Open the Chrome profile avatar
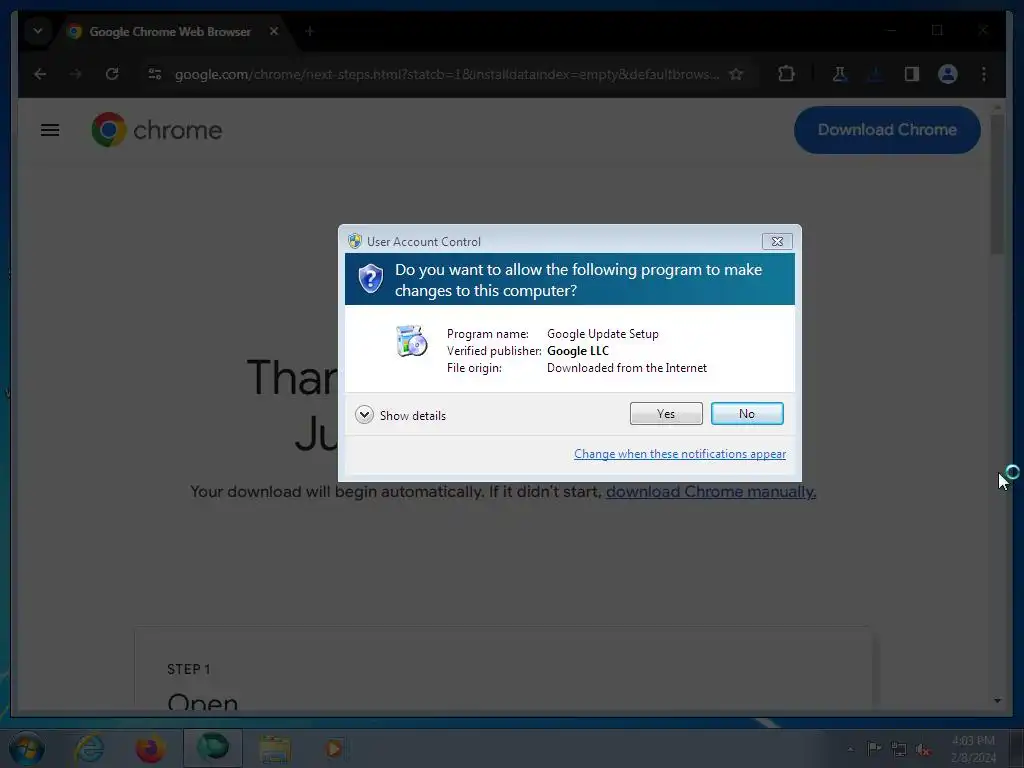 948,74
